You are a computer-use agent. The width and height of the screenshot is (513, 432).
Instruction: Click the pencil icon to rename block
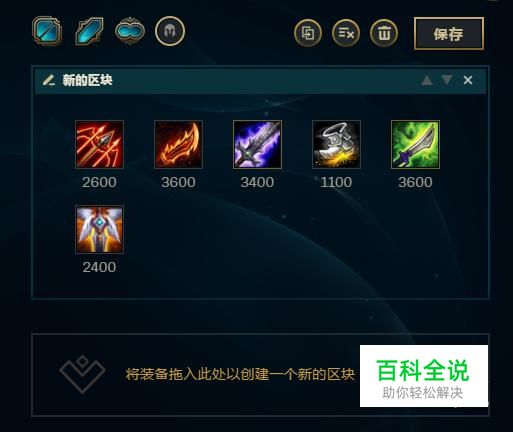[49, 80]
